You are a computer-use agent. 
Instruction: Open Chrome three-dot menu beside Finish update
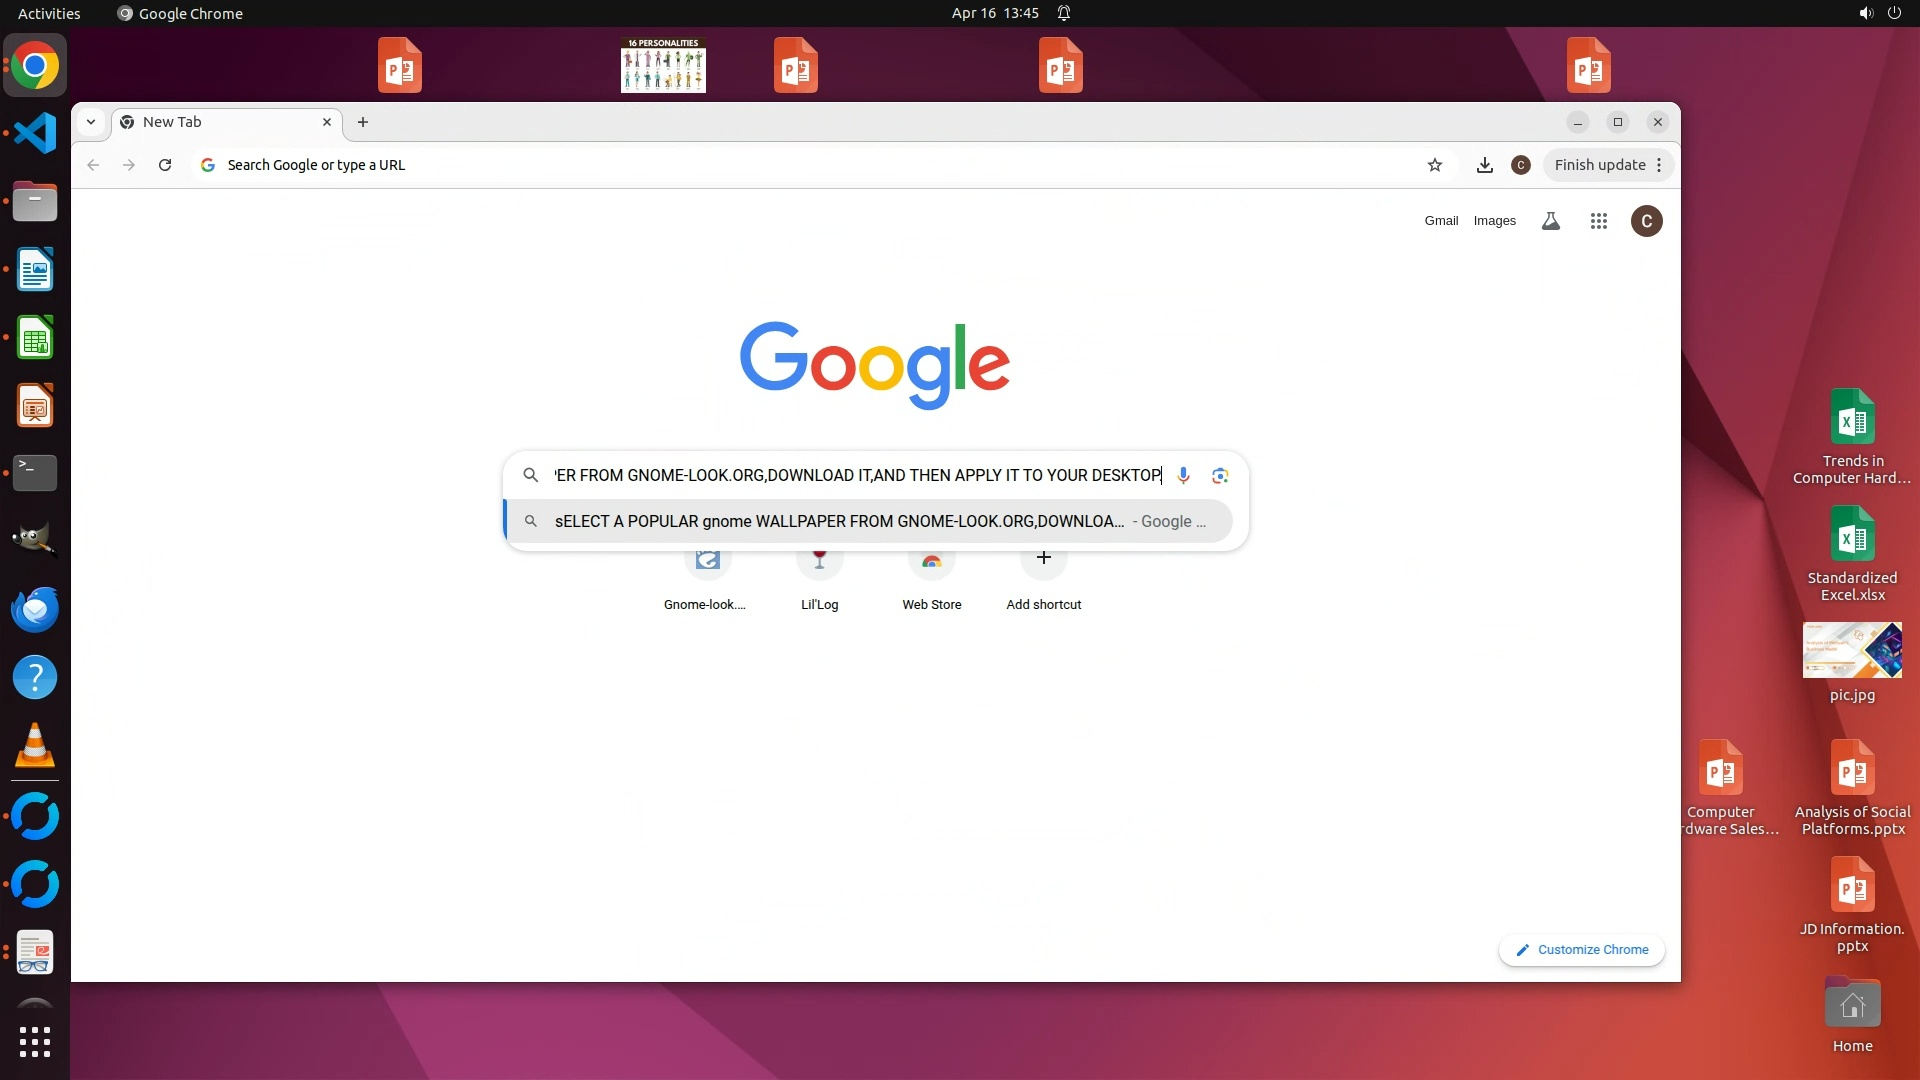(1659, 165)
